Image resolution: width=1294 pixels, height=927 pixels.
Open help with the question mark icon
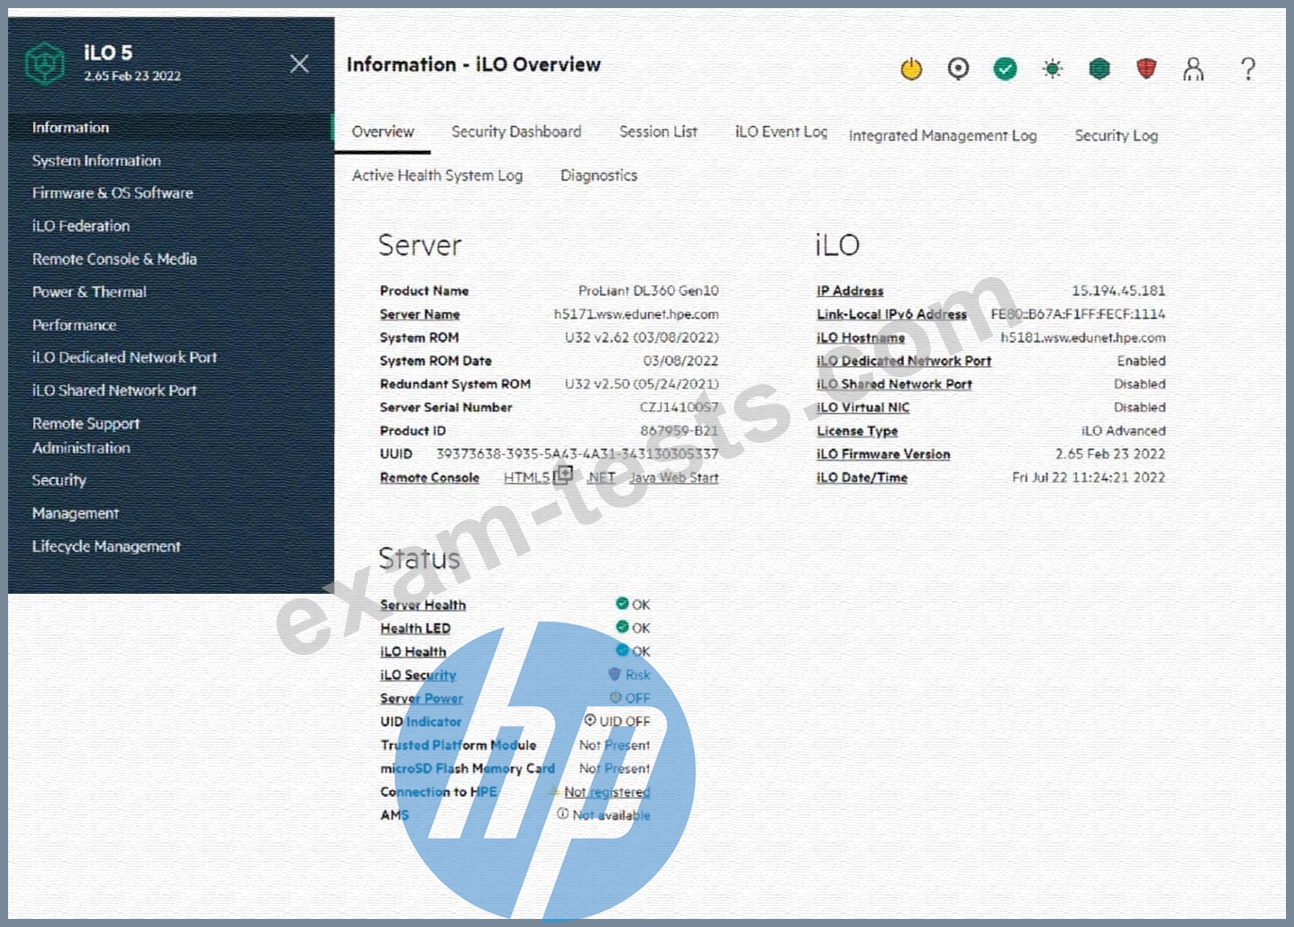1247,68
